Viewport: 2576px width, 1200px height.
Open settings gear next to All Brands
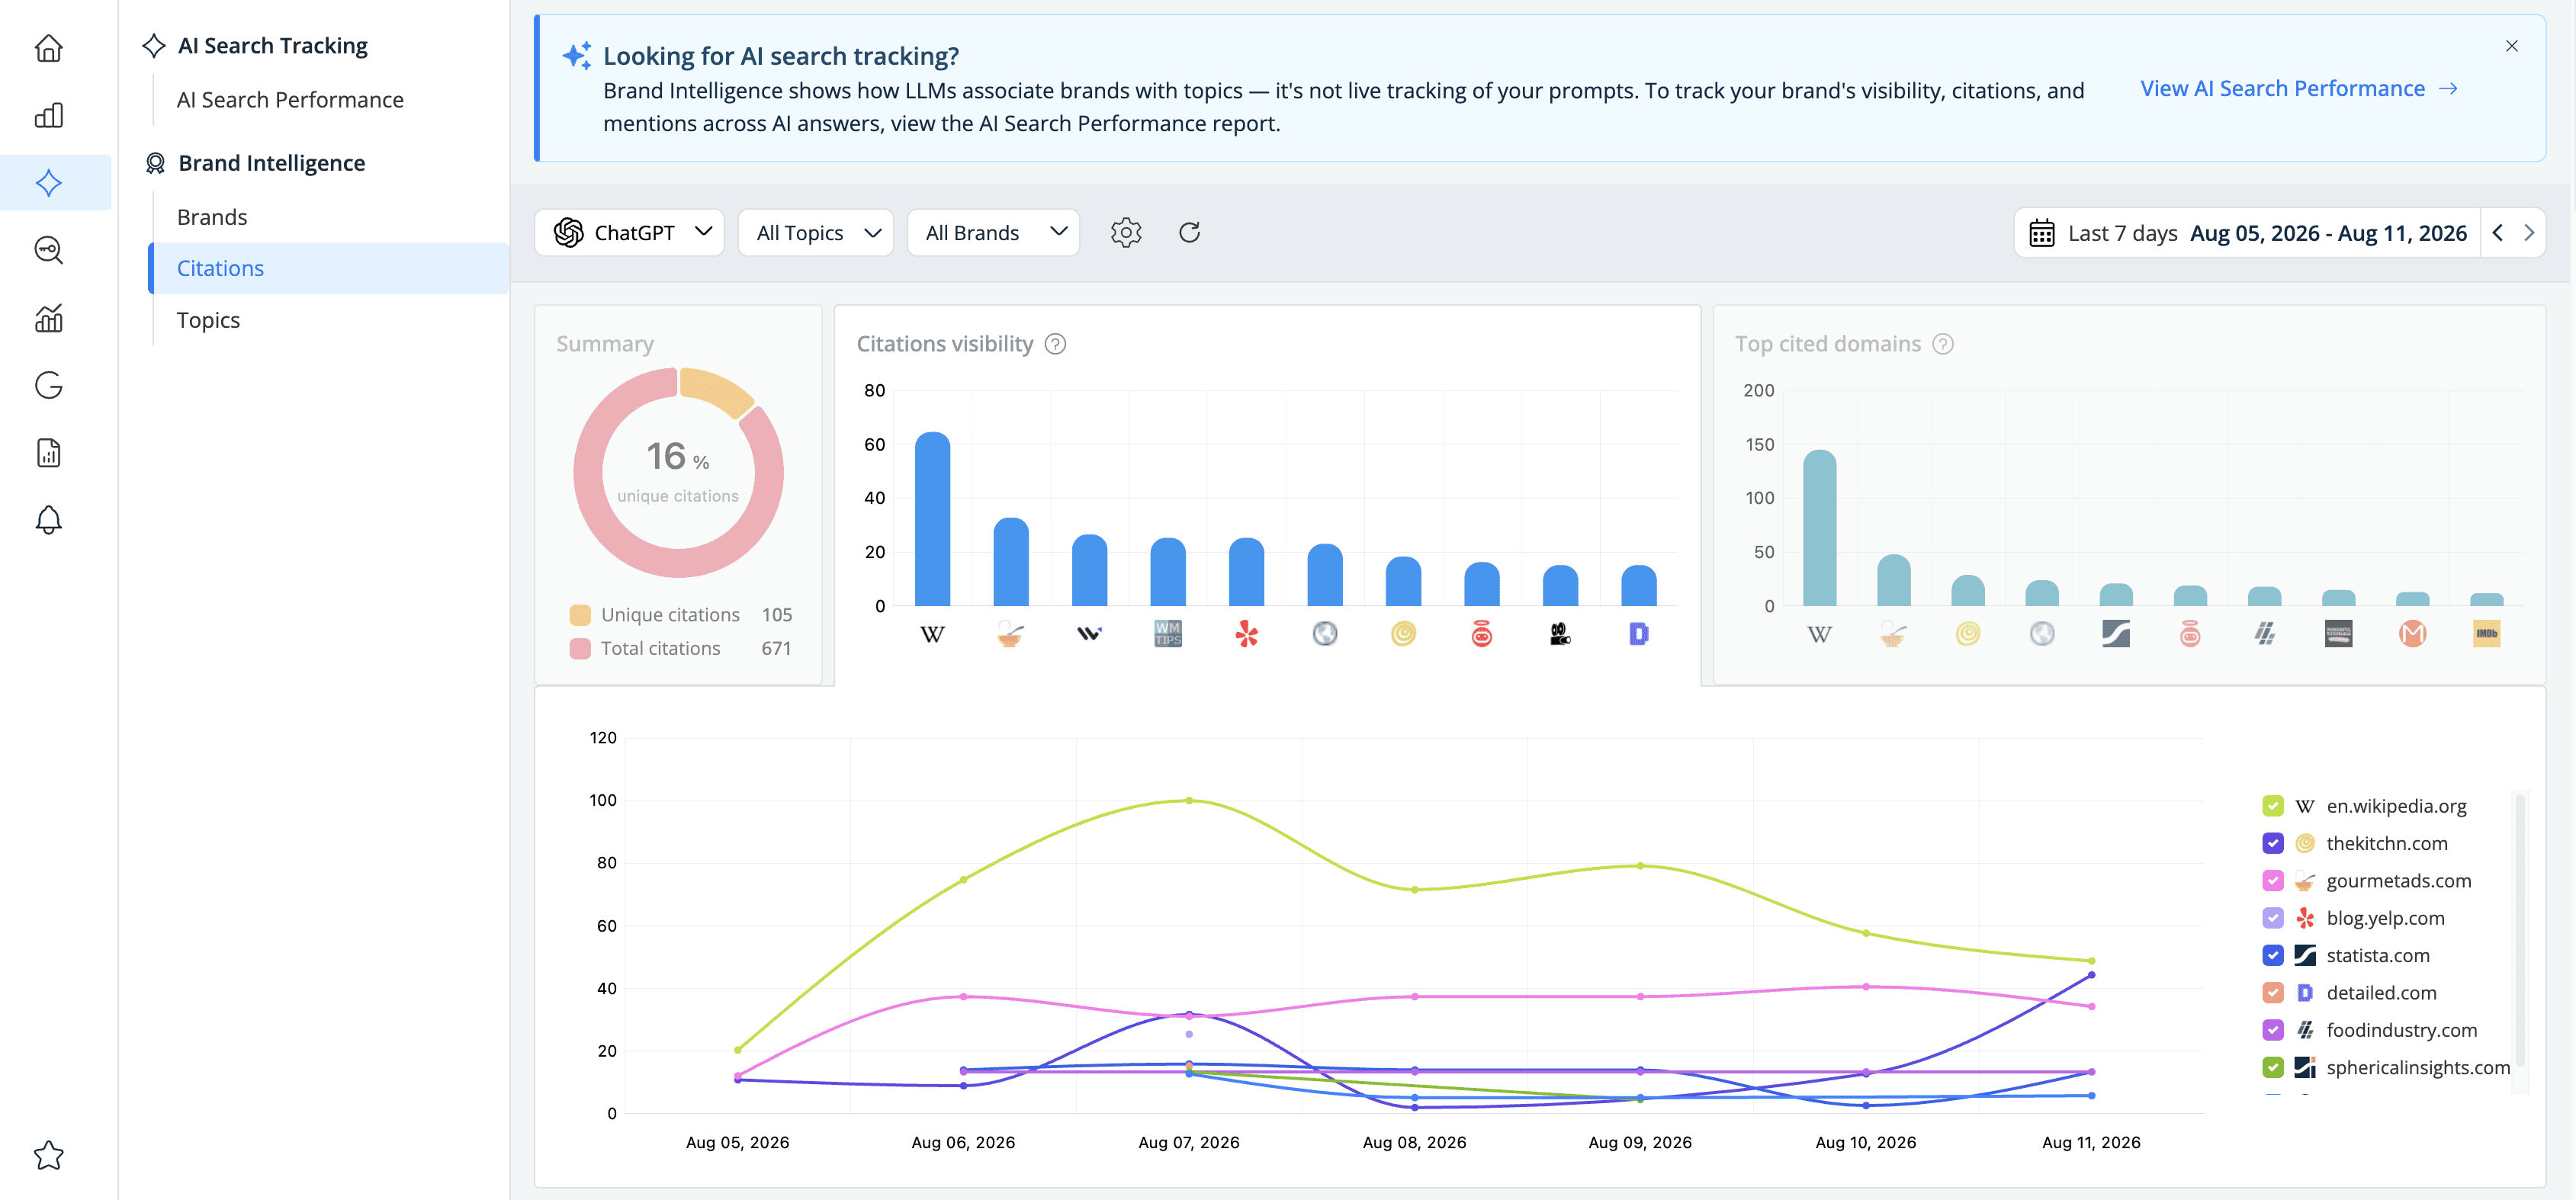(x=1126, y=232)
